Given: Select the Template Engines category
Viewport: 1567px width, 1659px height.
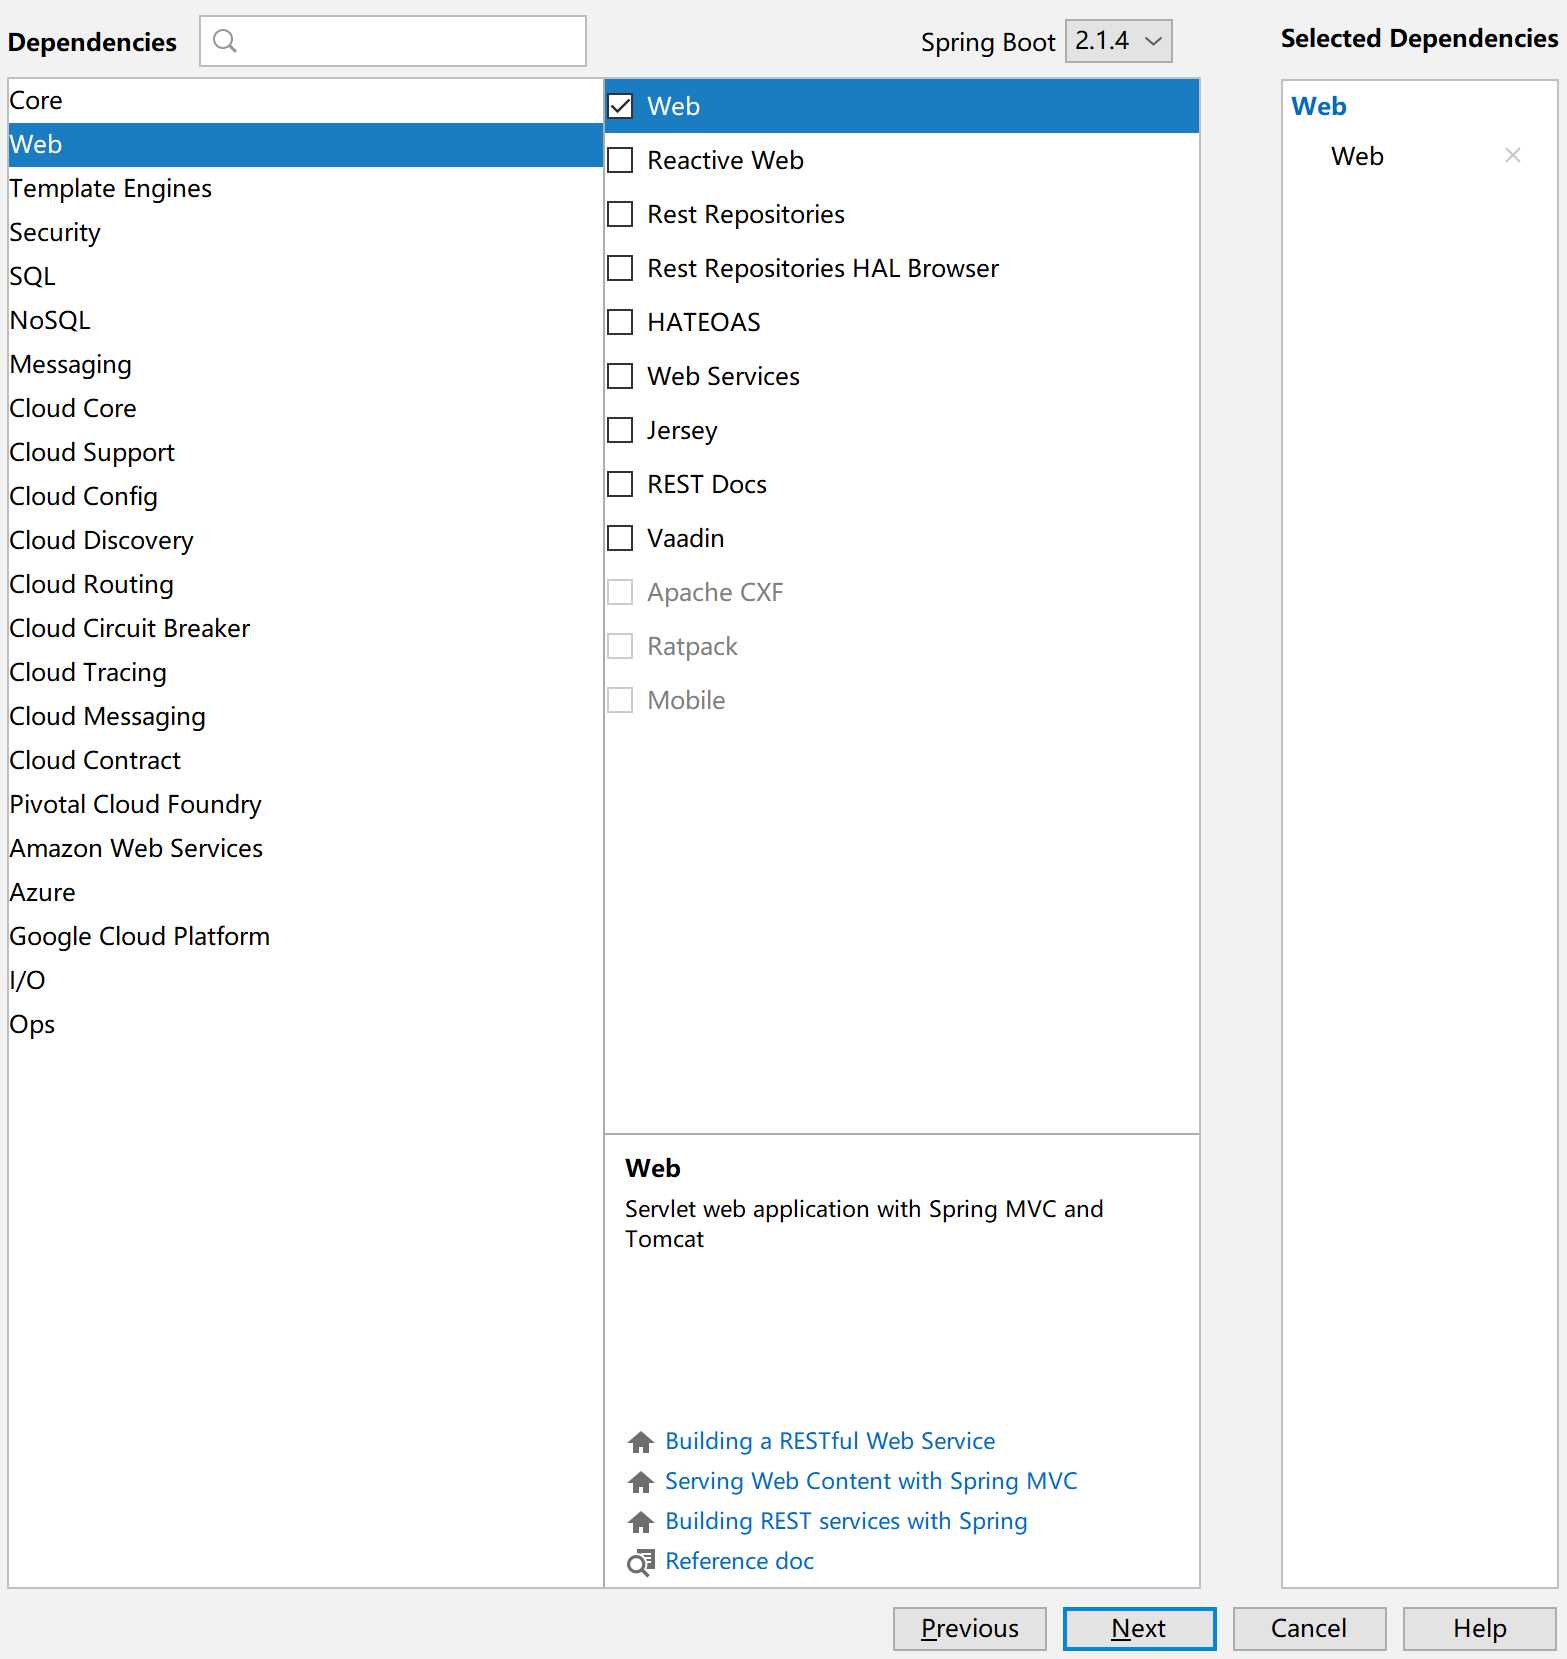Looking at the screenshot, I should [305, 188].
